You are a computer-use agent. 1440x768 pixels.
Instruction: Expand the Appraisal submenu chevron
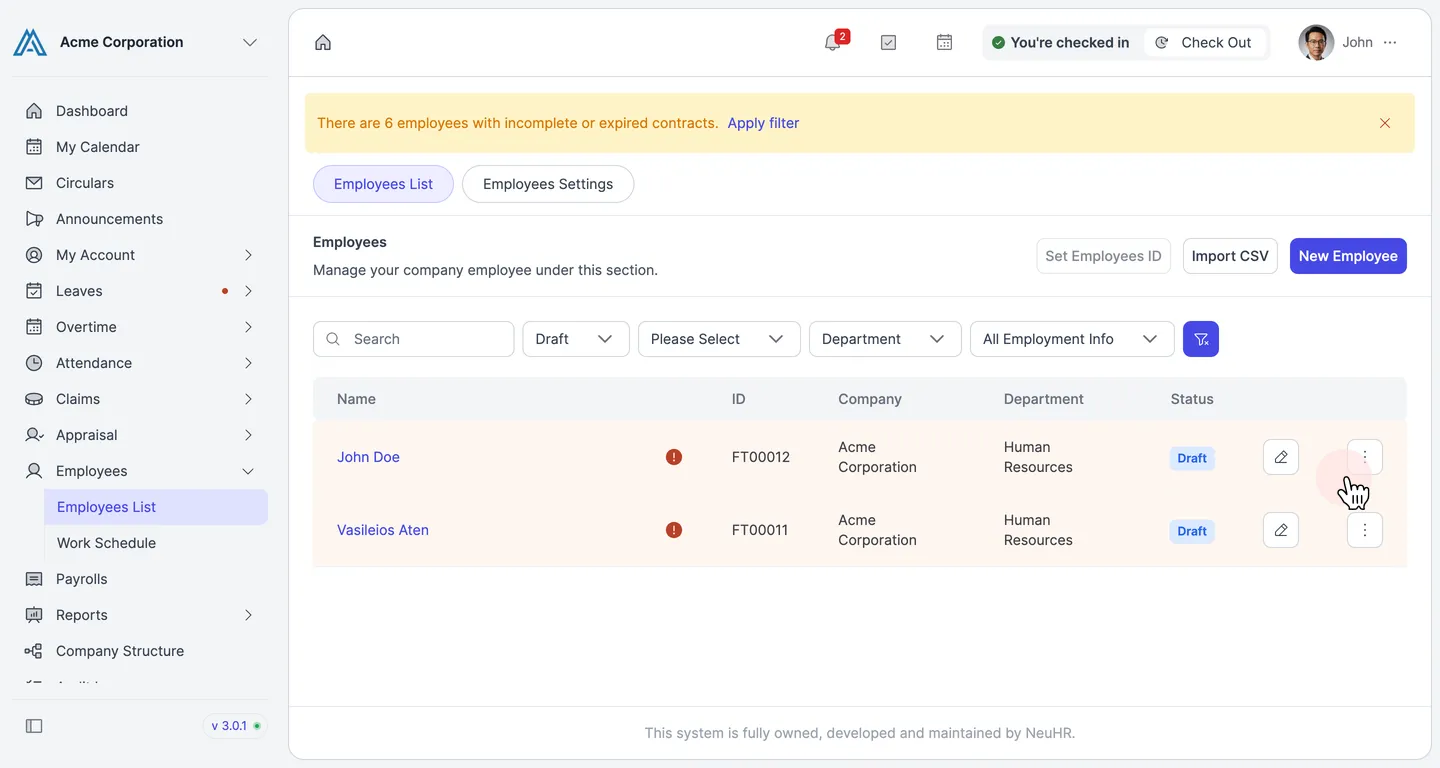coord(248,435)
